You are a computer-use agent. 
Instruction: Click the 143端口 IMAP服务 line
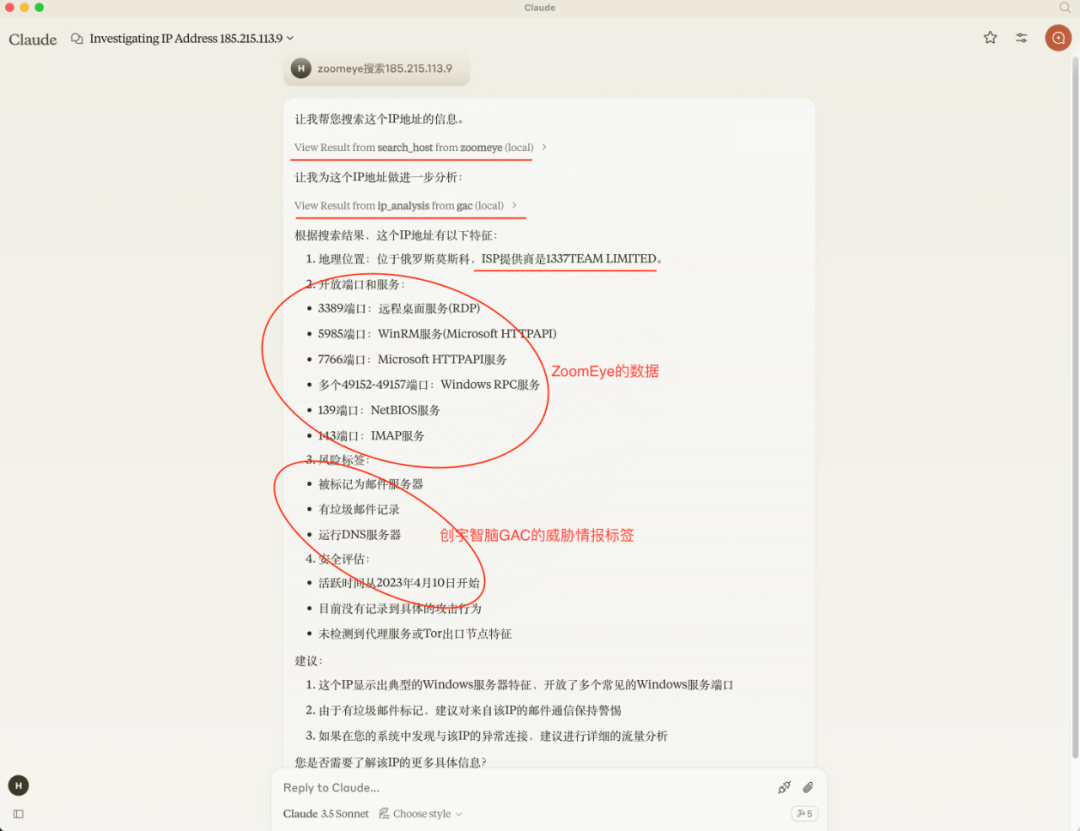[371, 436]
